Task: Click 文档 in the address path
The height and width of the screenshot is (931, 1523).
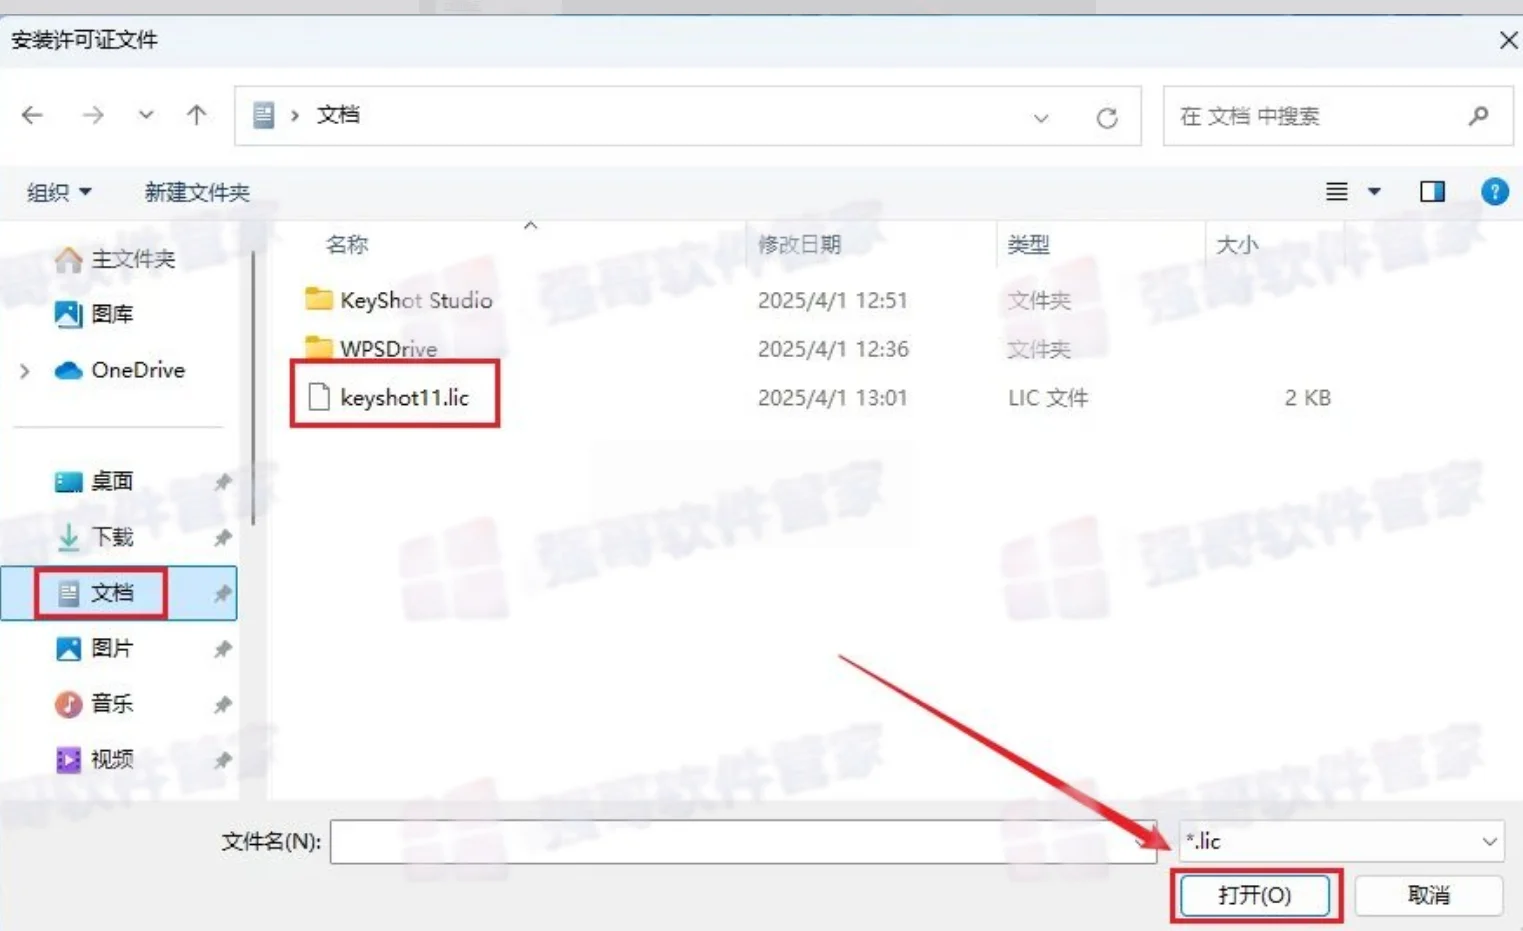Action: (x=338, y=115)
